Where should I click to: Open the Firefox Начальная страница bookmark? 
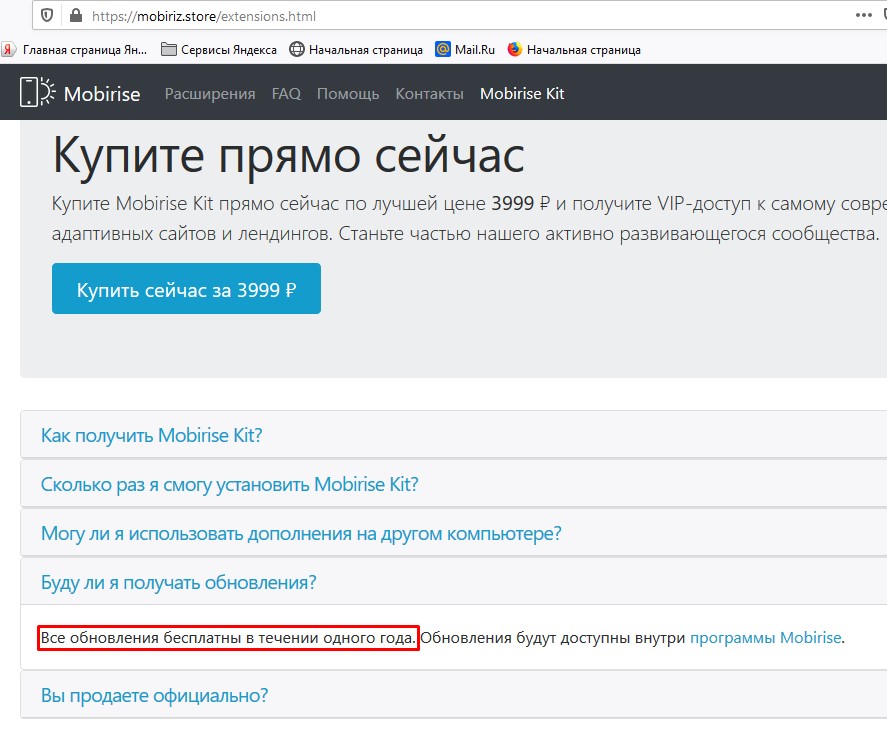pos(574,50)
